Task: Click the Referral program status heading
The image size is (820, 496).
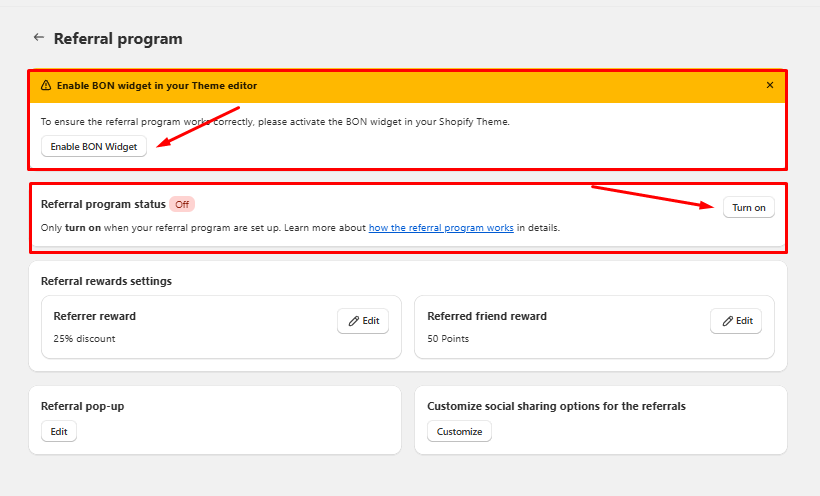Action: tap(103, 204)
